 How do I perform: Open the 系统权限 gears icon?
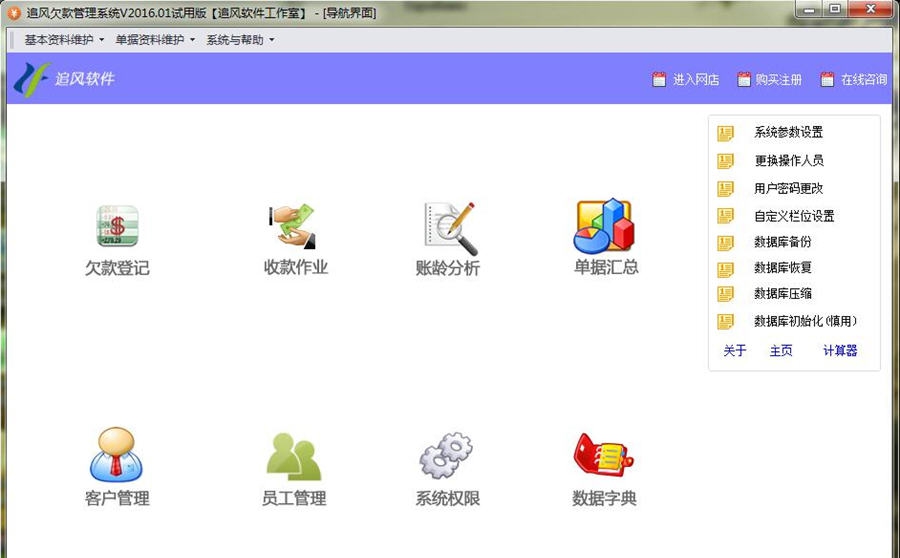click(x=446, y=455)
